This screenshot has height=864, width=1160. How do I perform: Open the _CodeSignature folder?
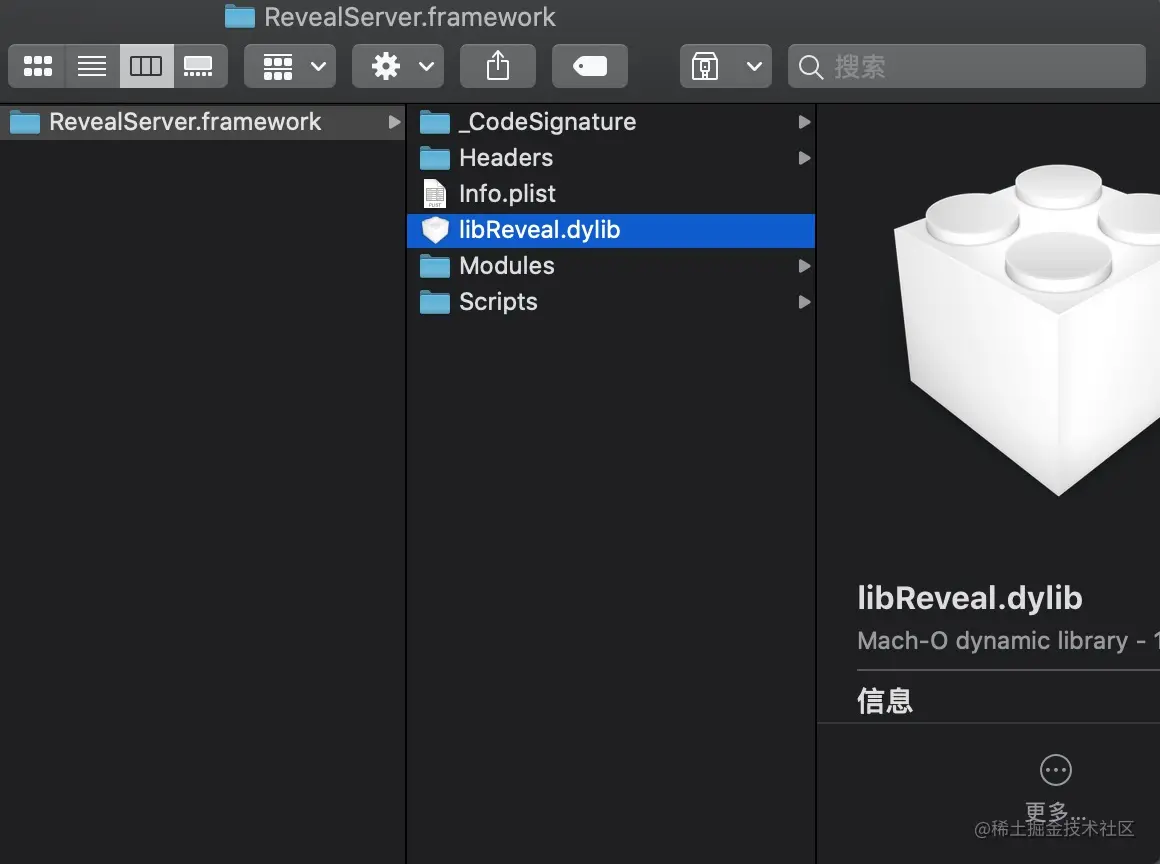[x=547, y=122]
